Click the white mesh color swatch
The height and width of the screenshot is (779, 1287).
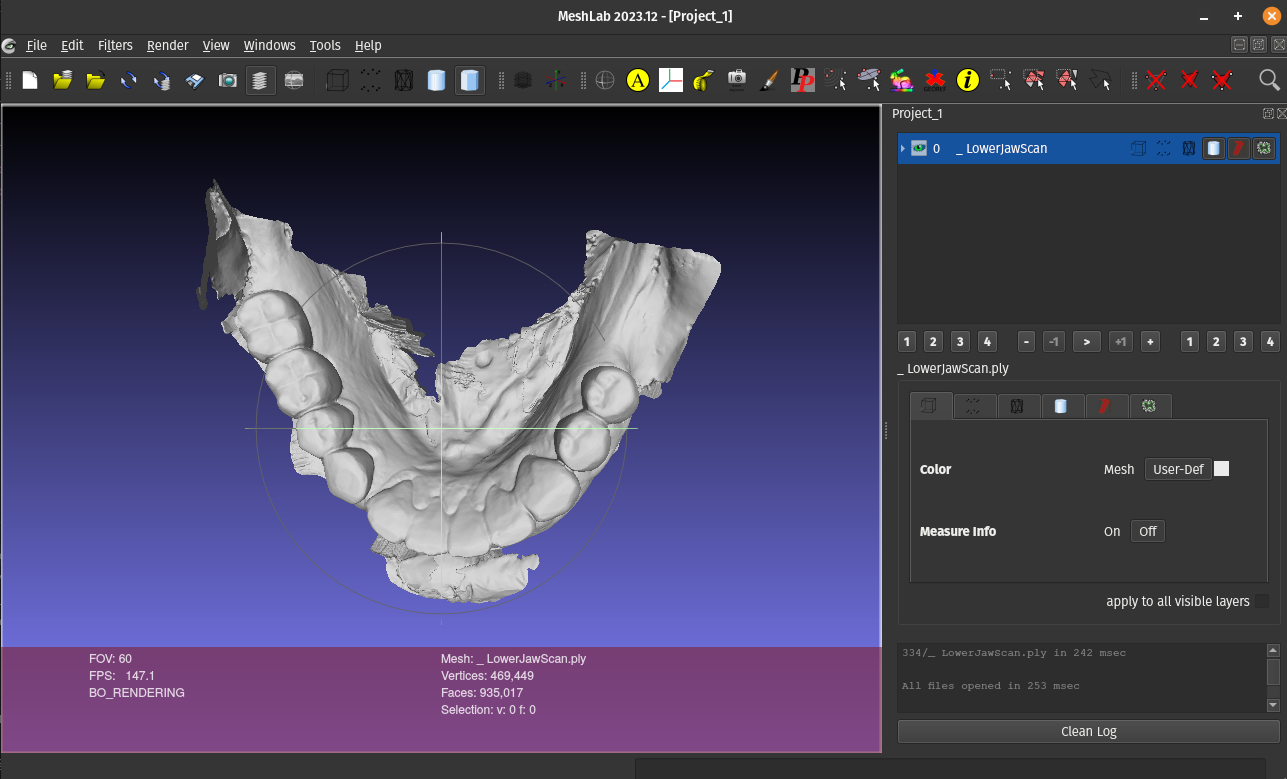[1221, 469]
